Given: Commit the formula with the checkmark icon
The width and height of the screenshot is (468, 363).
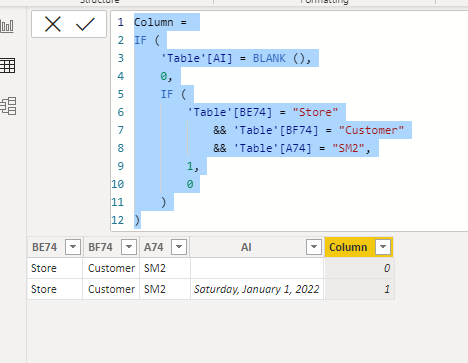Looking at the screenshot, I should click(85, 24).
